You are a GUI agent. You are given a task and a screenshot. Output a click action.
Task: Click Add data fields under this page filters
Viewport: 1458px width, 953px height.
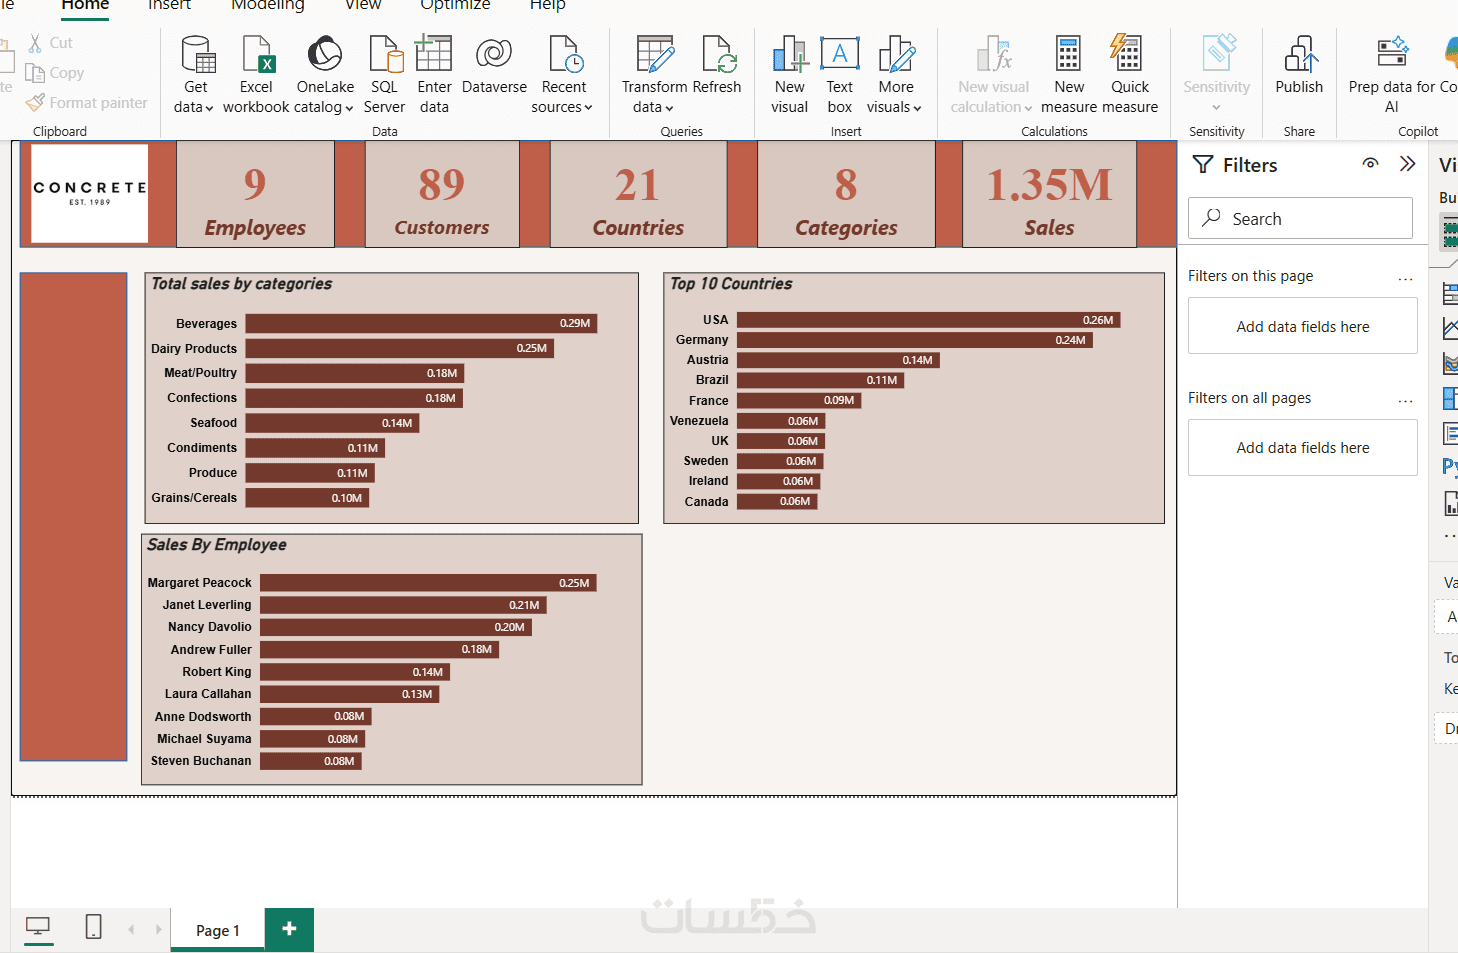1303,326
